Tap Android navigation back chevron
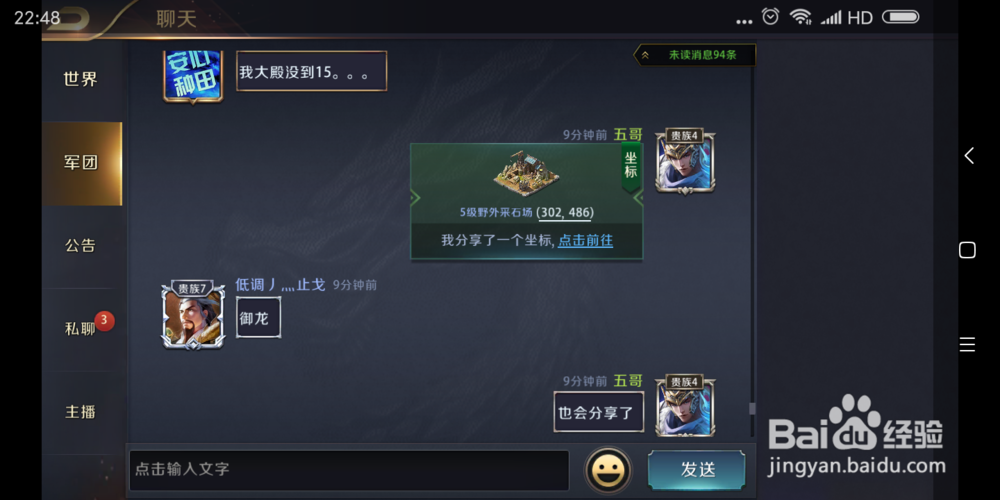The height and width of the screenshot is (500, 1000). tap(969, 156)
